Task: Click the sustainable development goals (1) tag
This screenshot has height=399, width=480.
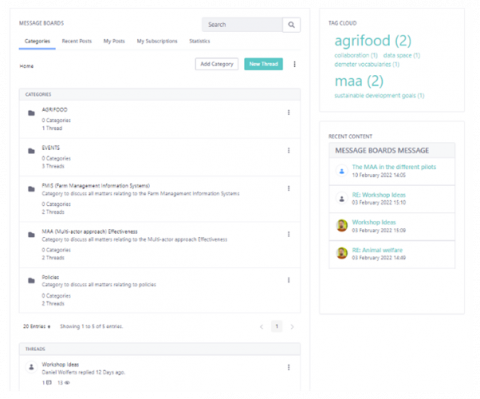Action: tap(379, 96)
